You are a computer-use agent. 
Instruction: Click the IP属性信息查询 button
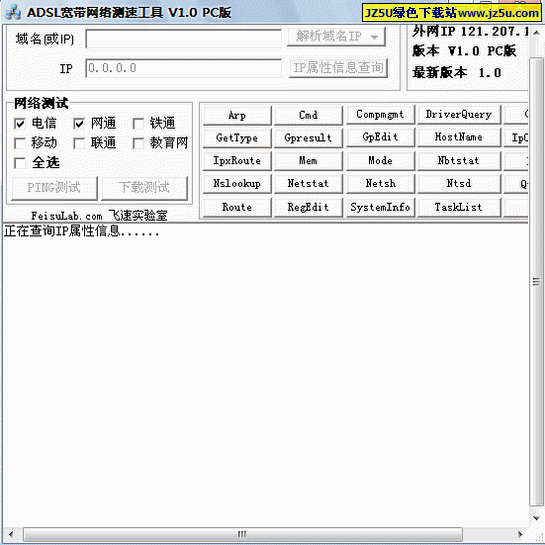click(x=338, y=68)
